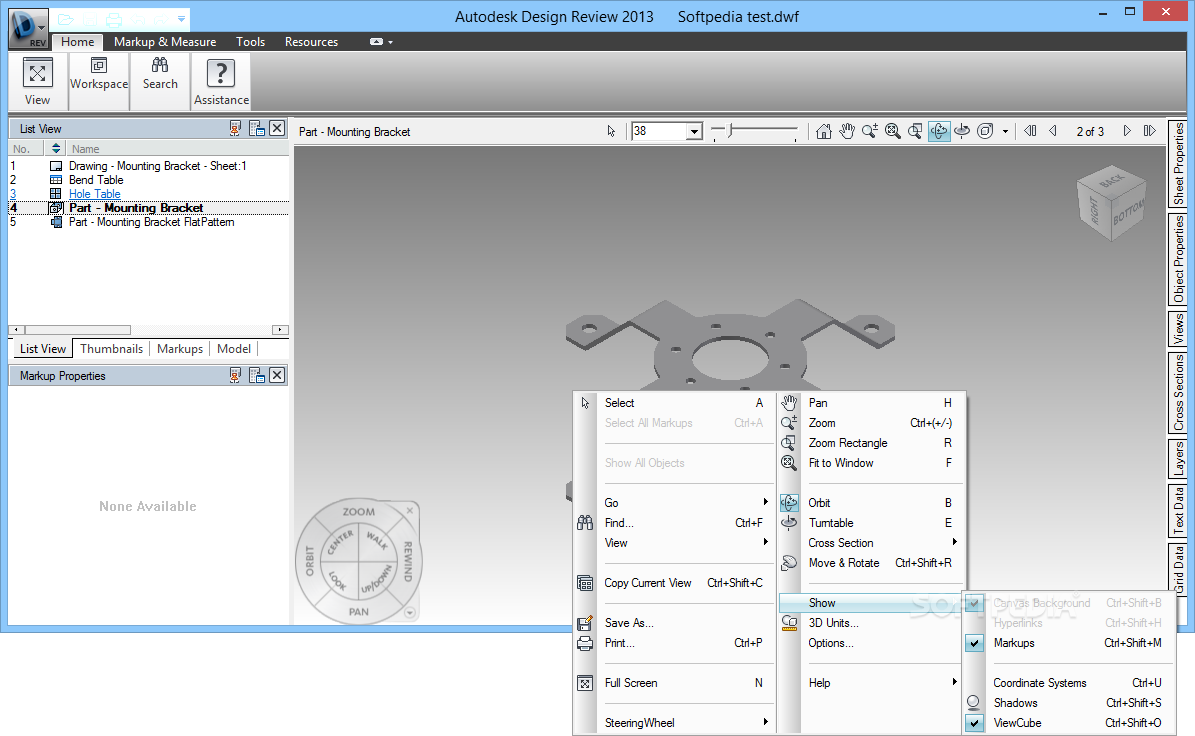The width and height of the screenshot is (1195, 736).
Task: Choose Find... from the context menu
Action: pyautogui.click(x=675, y=523)
